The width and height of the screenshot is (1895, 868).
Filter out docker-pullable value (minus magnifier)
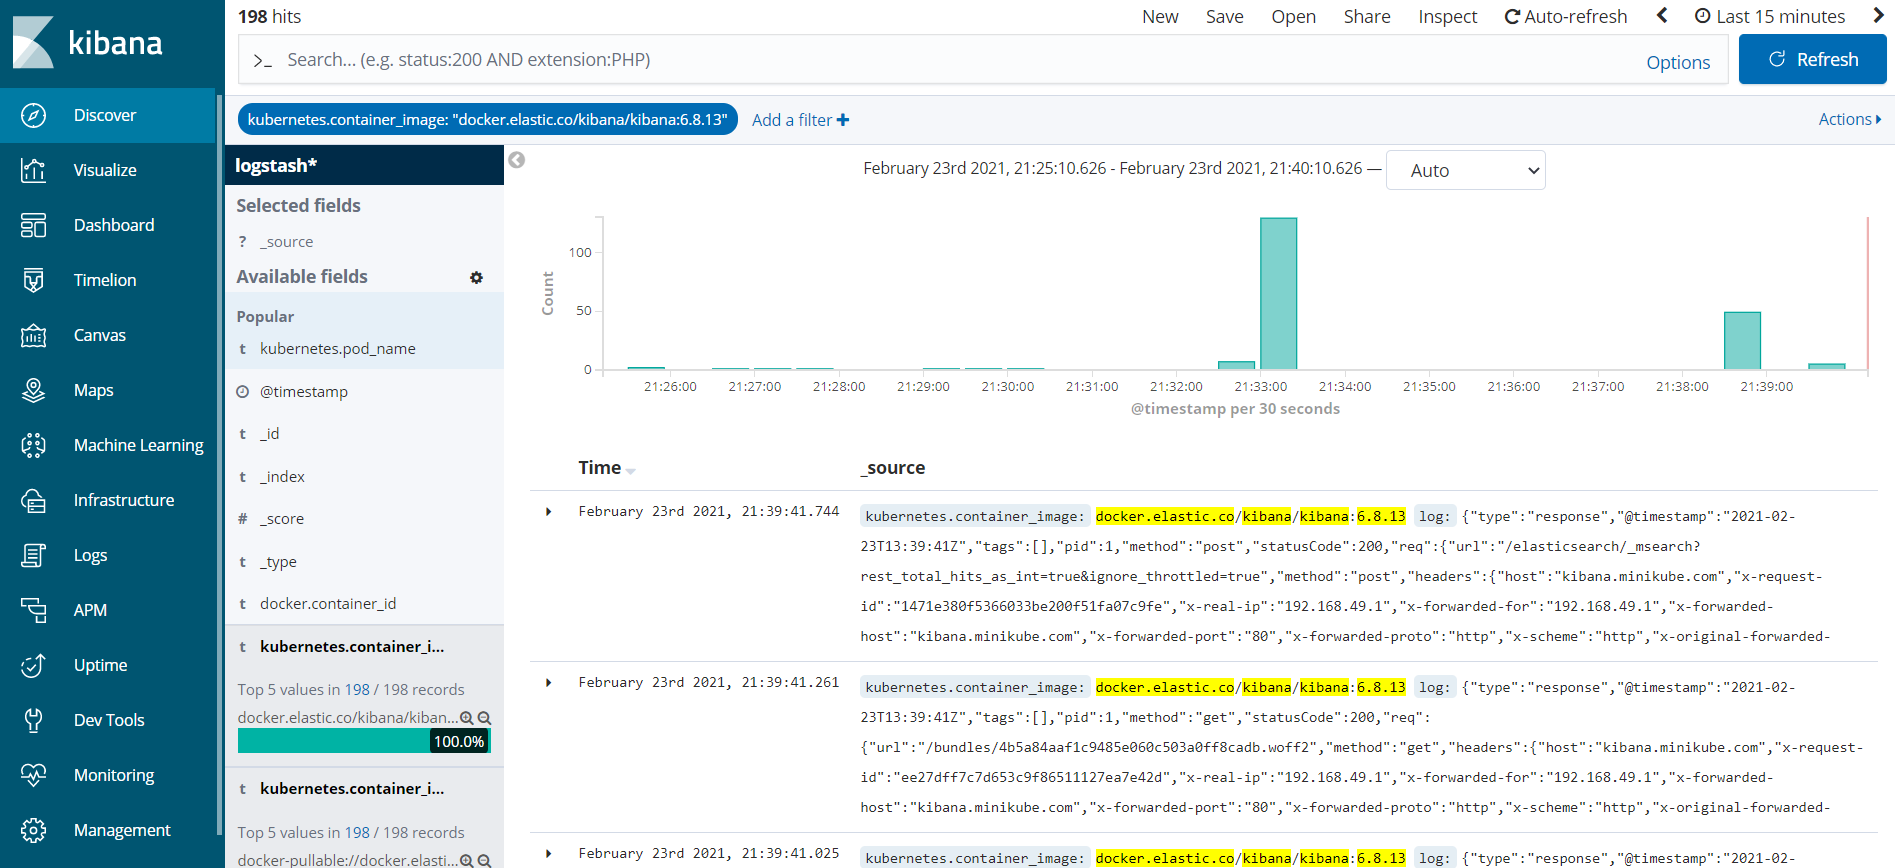484,860
